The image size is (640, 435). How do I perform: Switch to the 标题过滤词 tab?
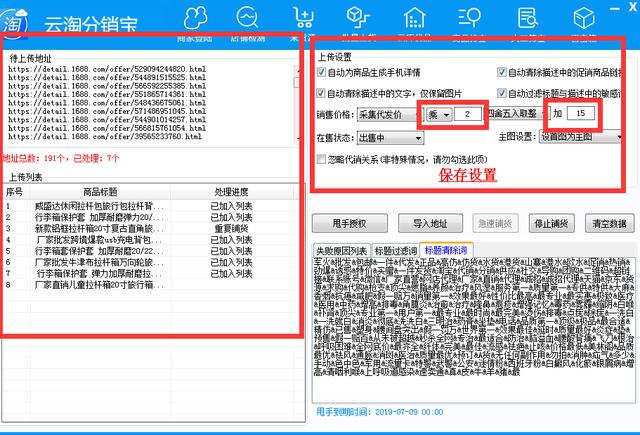[x=396, y=251]
